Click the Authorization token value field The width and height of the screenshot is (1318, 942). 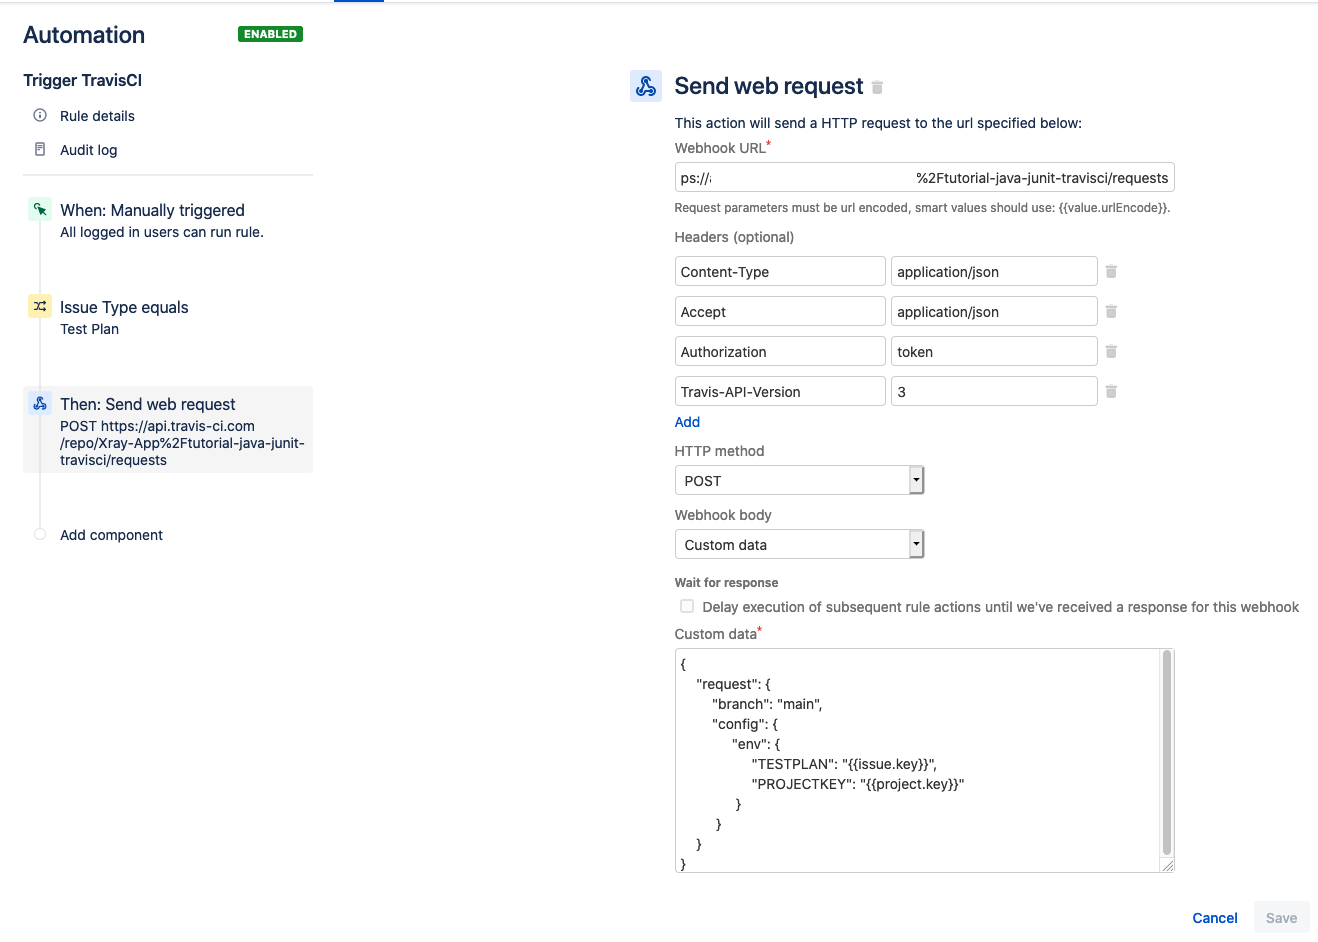(994, 351)
